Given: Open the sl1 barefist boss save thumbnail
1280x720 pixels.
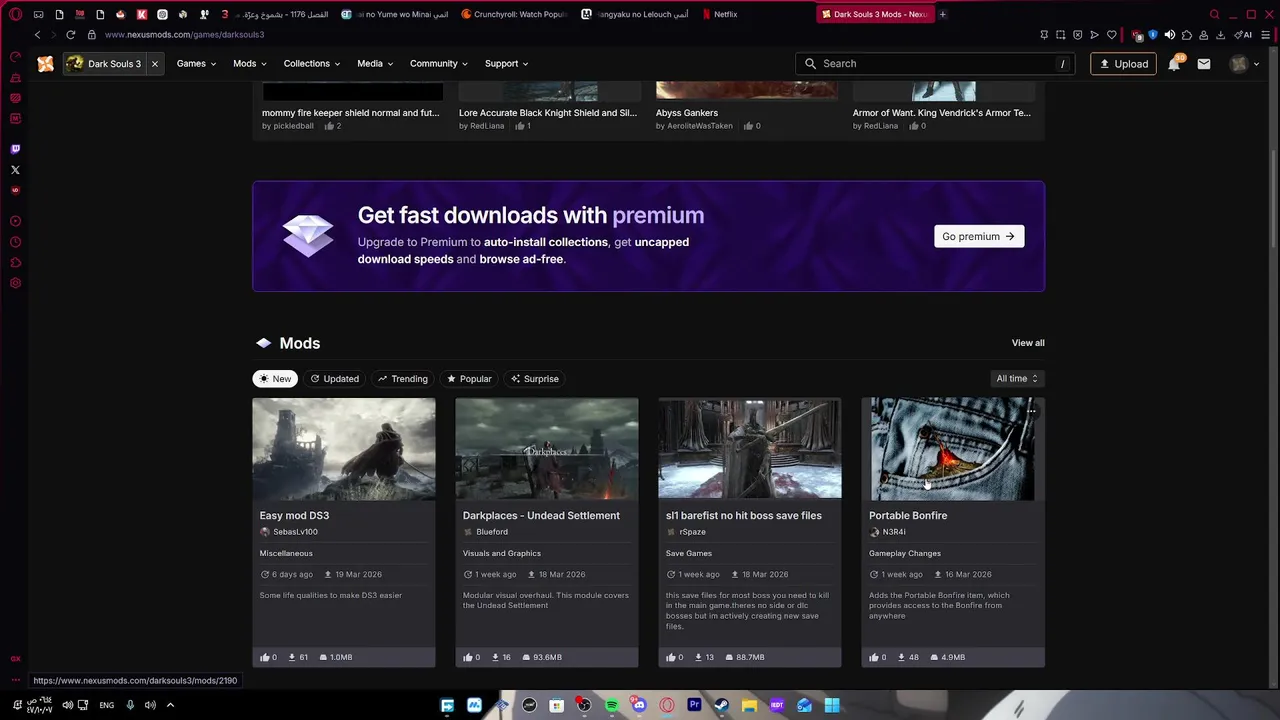Looking at the screenshot, I should pyautogui.click(x=750, y=449).
